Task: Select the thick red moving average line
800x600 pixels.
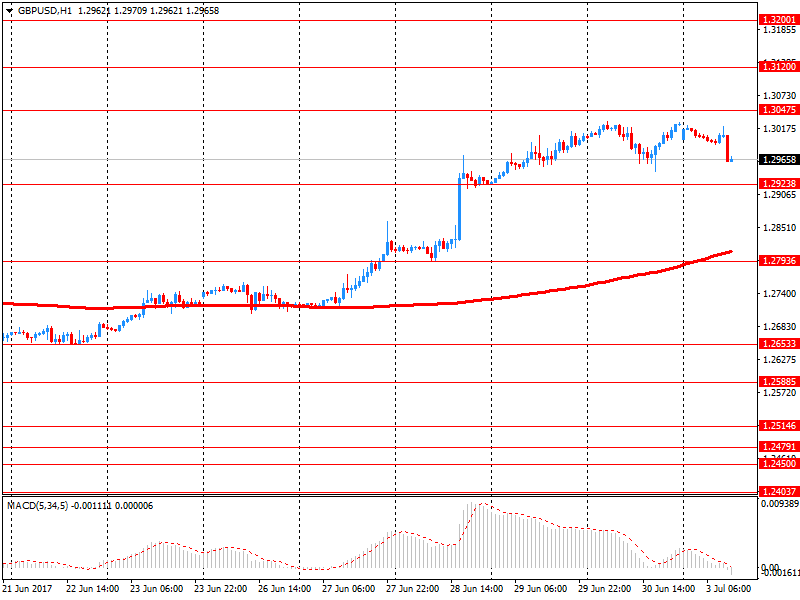Action: pyautogui.click(x=367, y=306)
